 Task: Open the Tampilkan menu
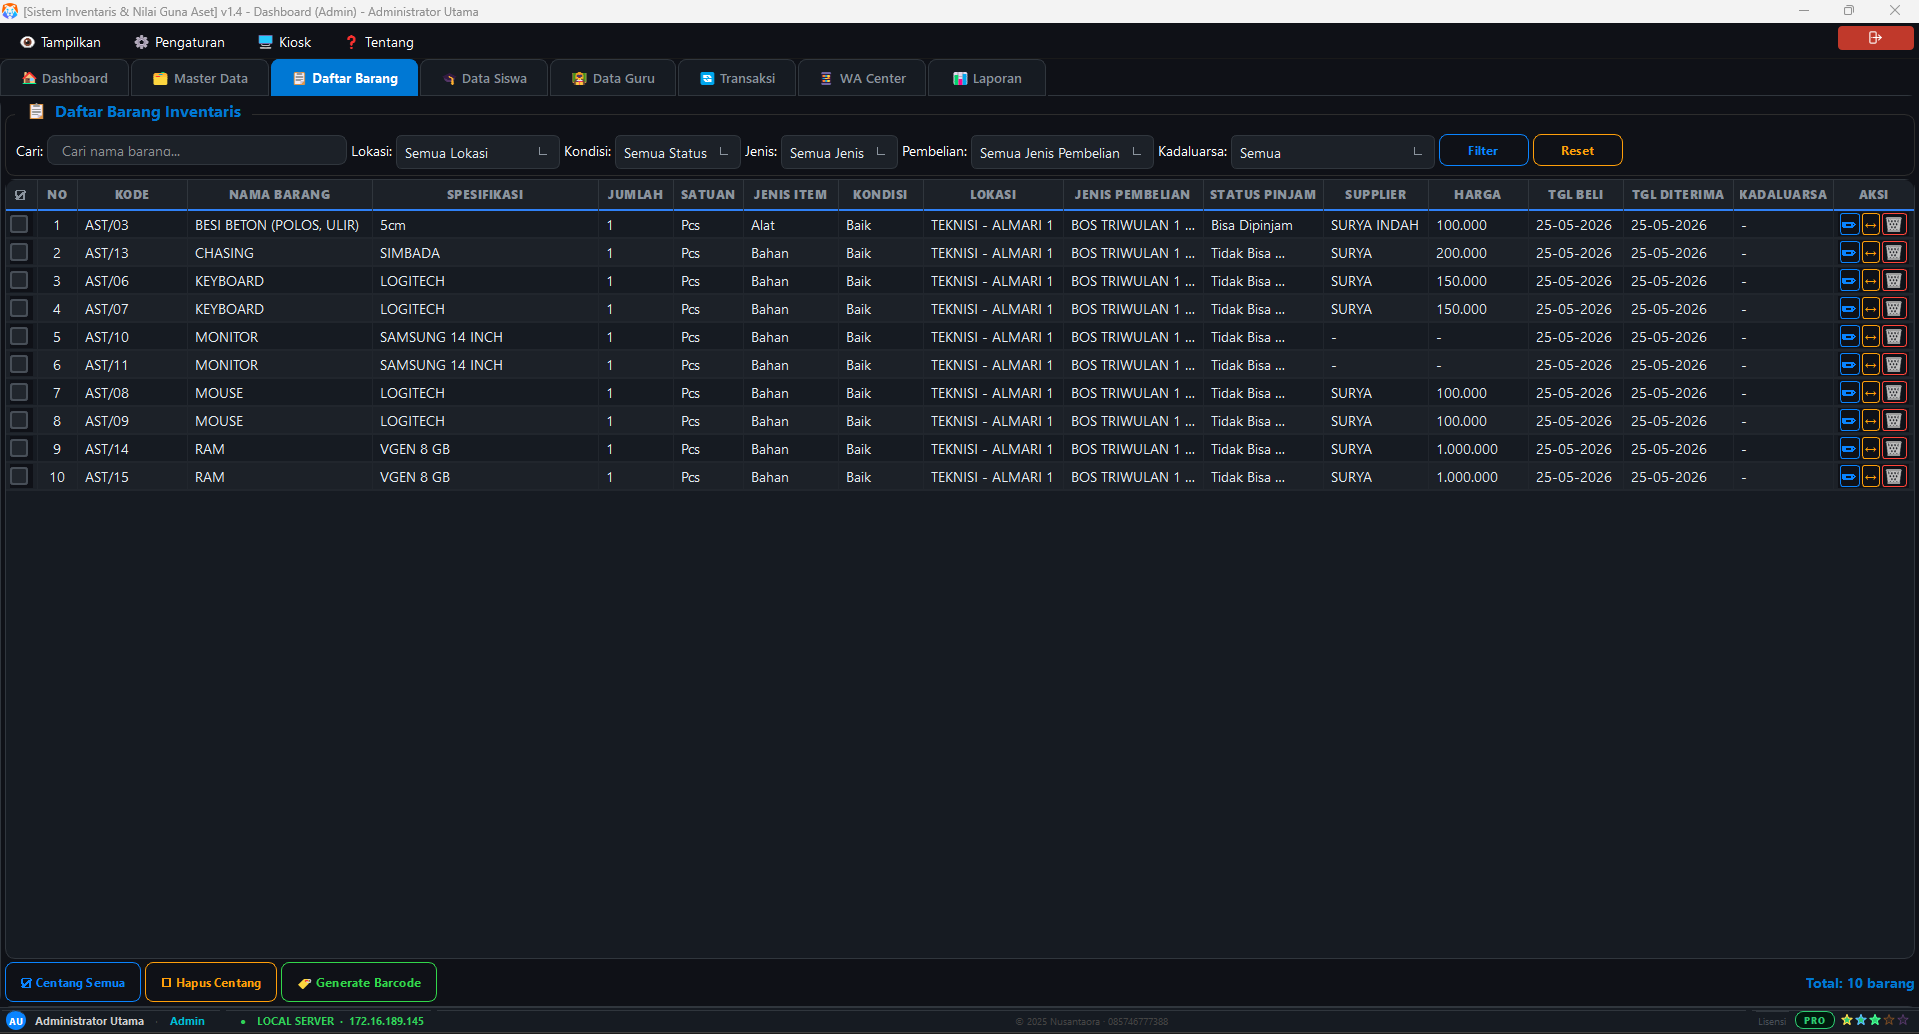click(x=61, y=42)
